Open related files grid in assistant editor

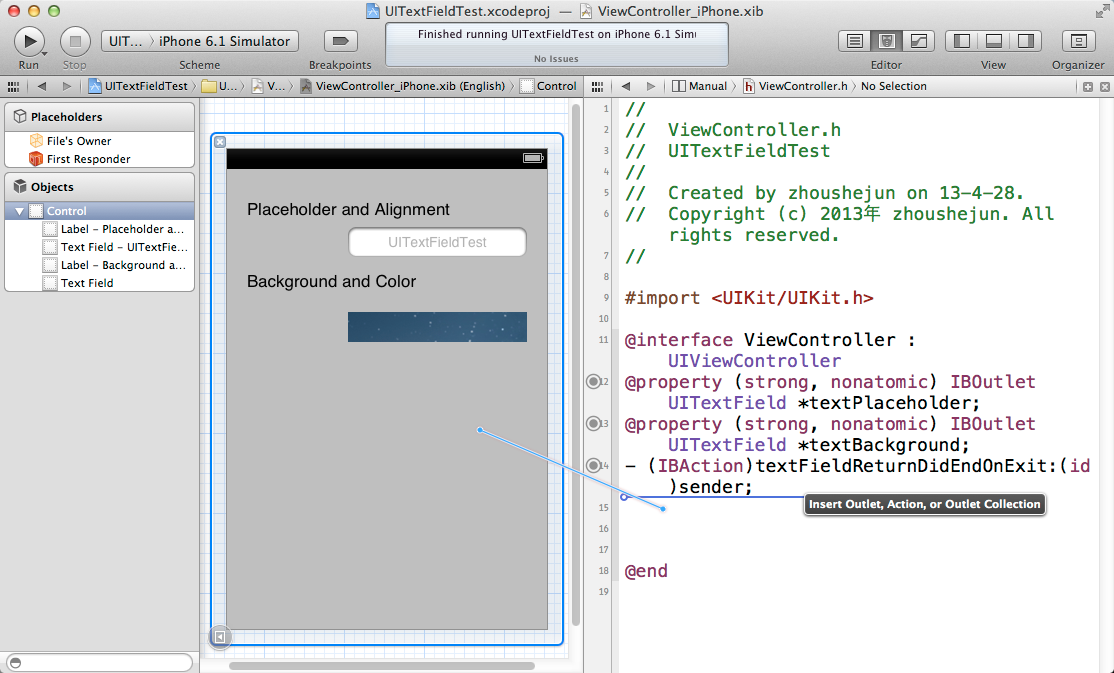[x=597, y=87]
